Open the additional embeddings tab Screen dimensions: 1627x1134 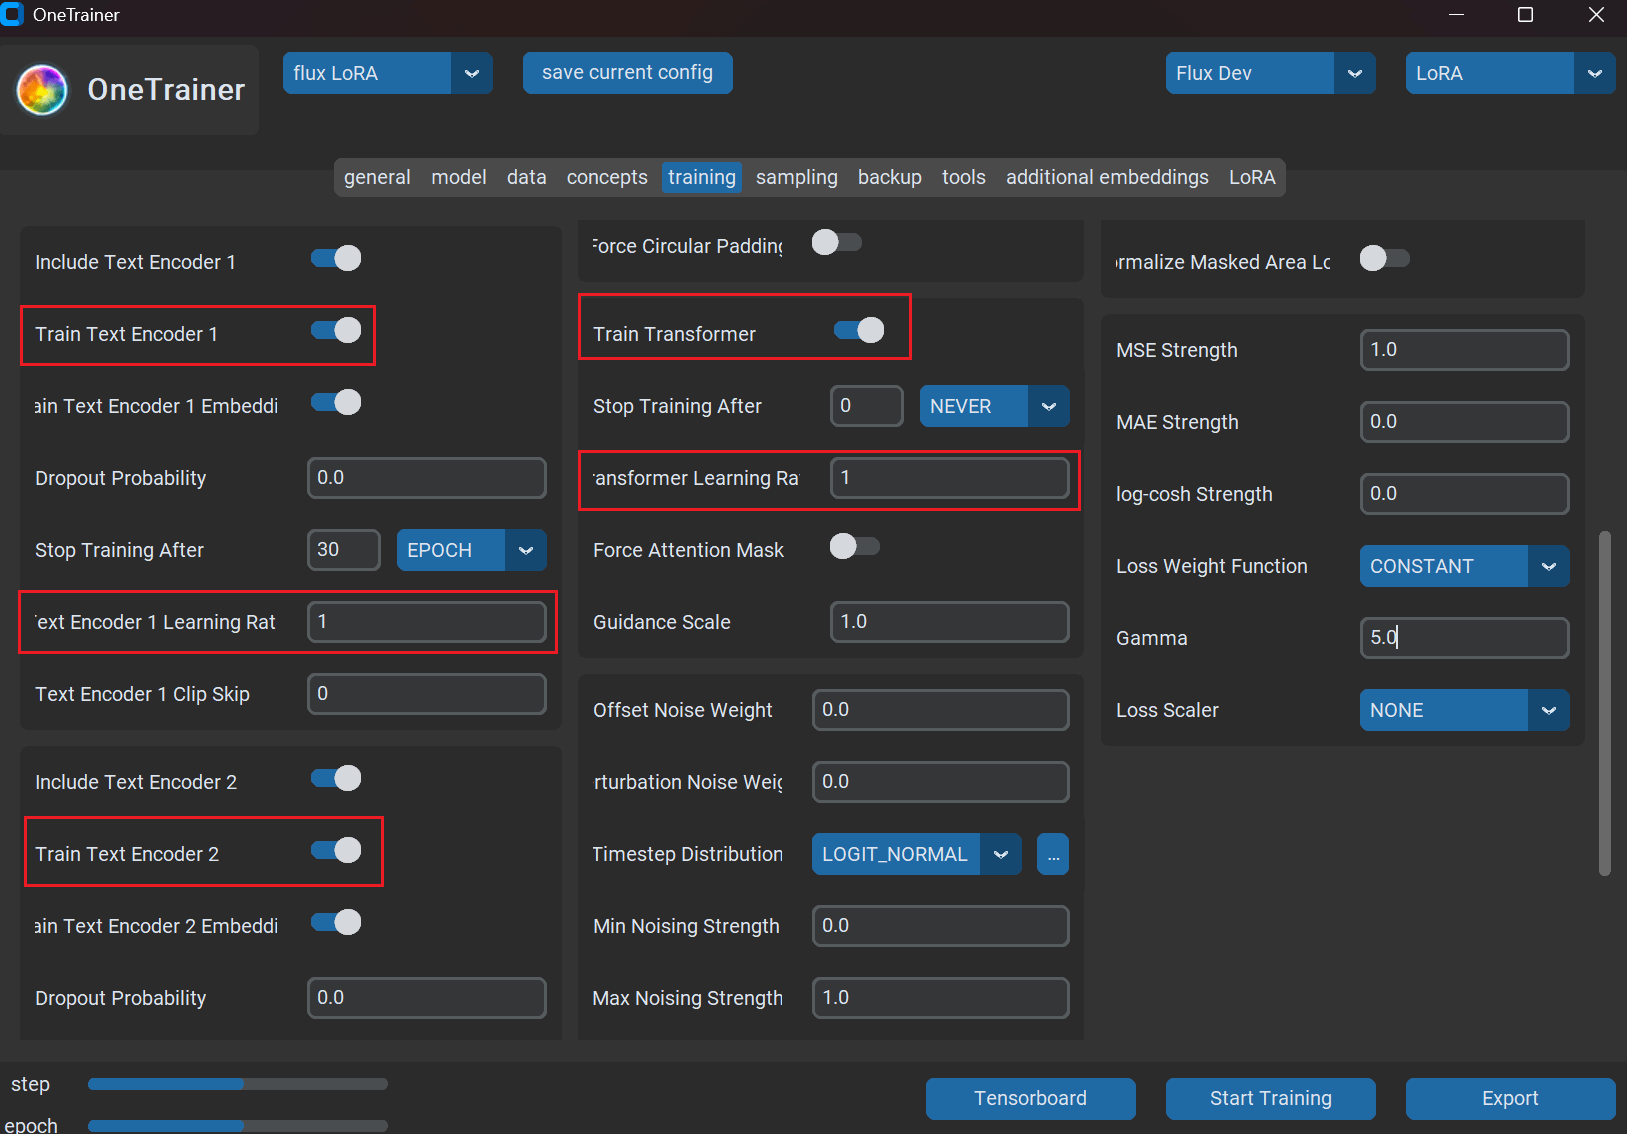(x=1107, y=177)
